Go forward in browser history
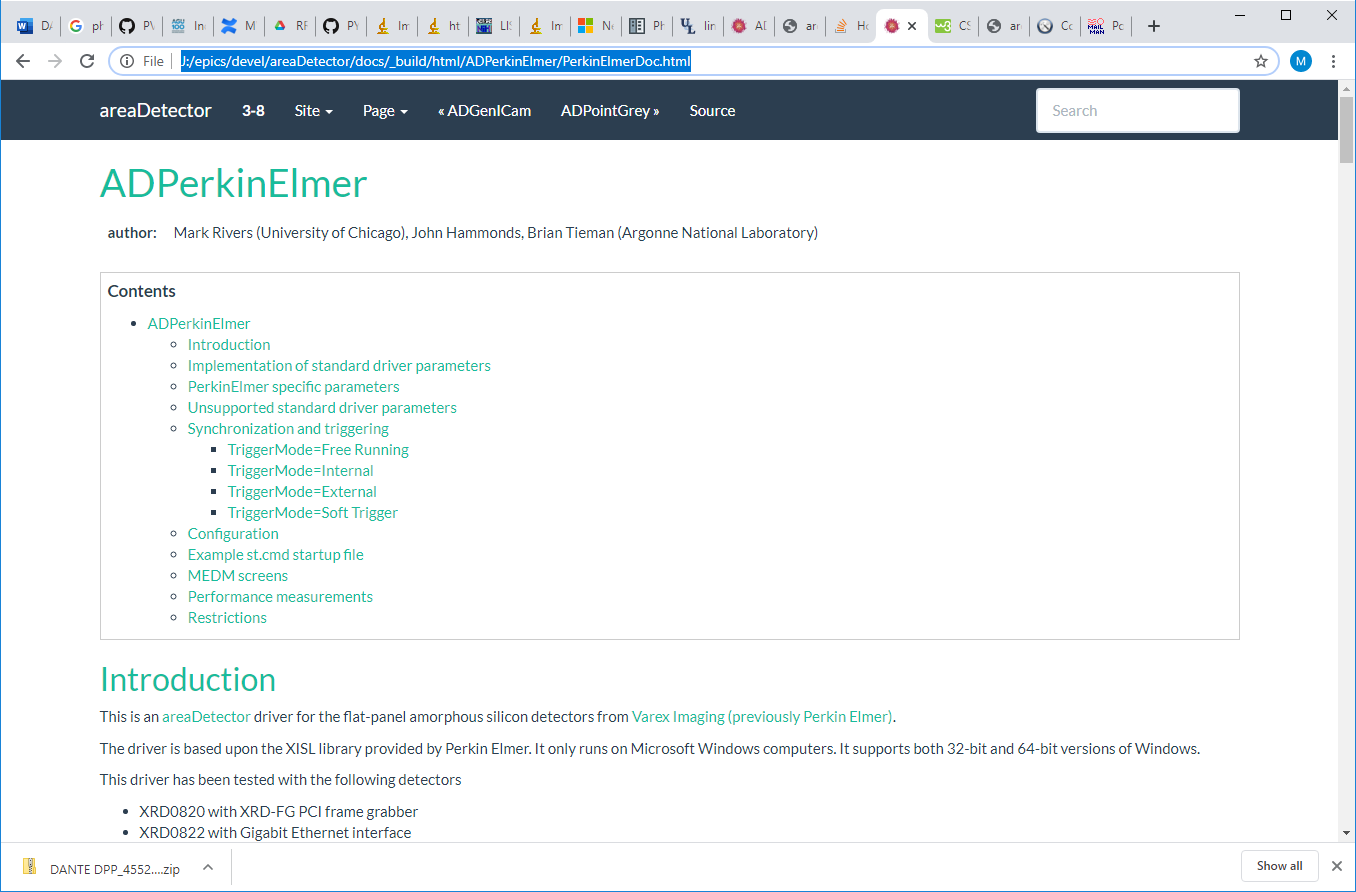1356x892 pixels. pos(55,61)
